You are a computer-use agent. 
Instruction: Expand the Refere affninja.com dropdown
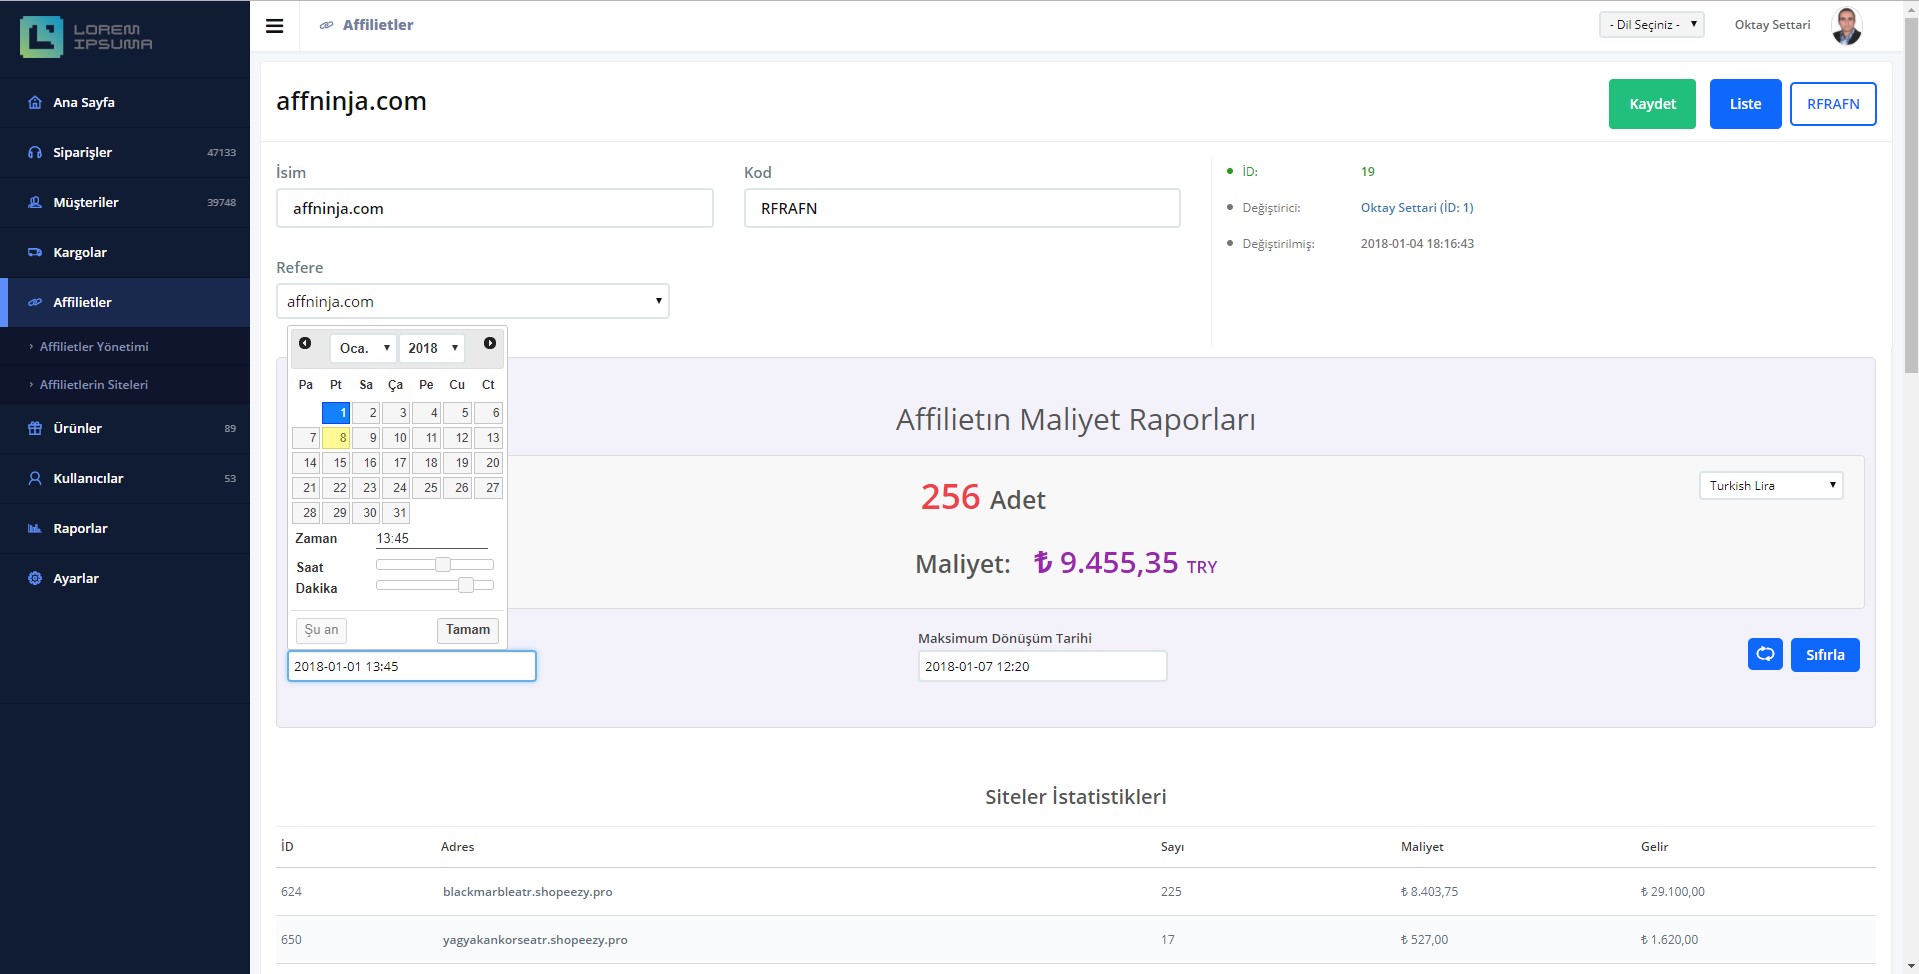[472, 301]
